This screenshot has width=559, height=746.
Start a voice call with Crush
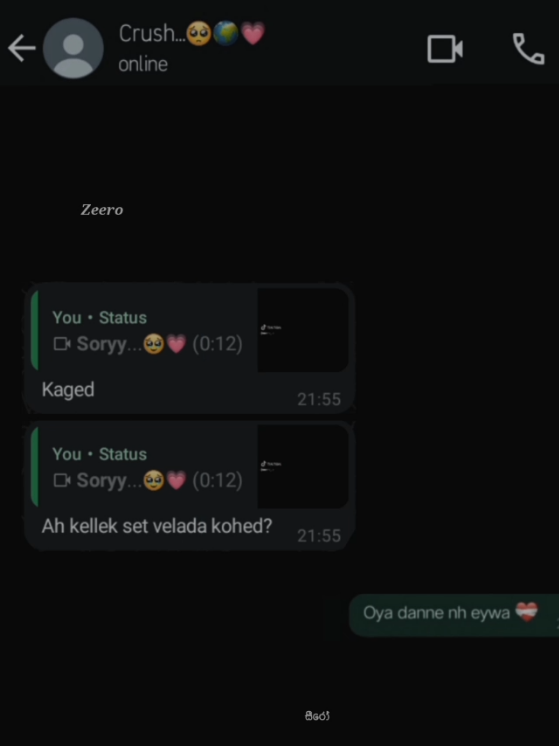529,48
